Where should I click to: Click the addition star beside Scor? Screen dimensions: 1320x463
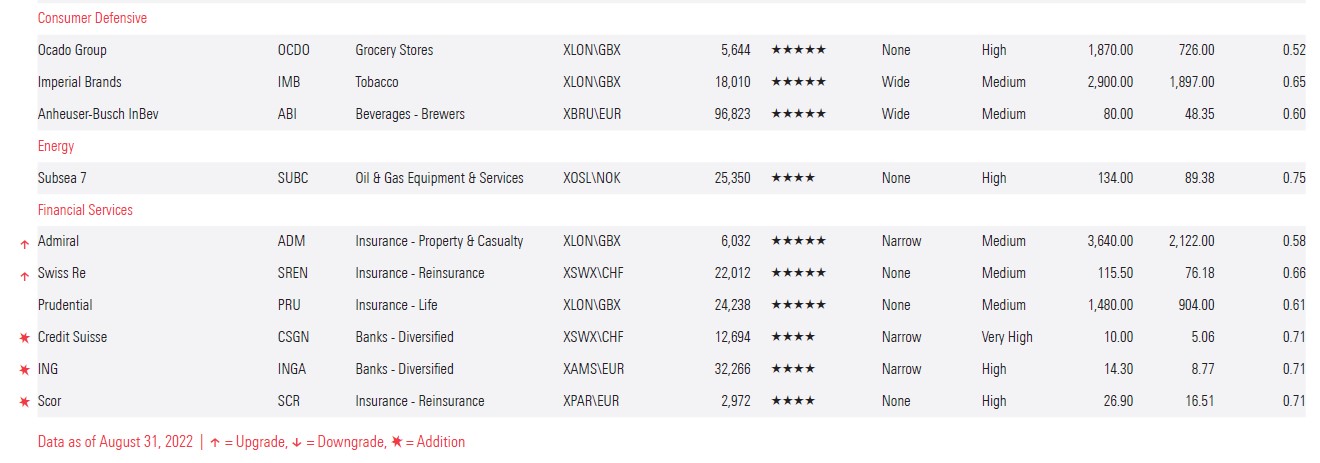(x=25, y=402)
